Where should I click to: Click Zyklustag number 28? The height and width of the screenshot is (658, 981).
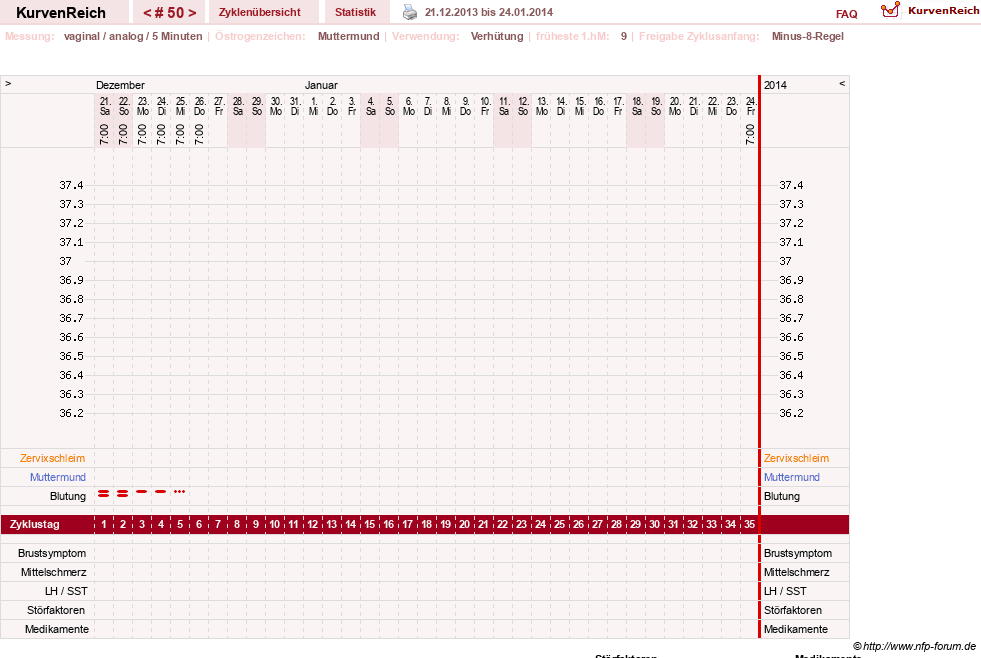[616, 524]
